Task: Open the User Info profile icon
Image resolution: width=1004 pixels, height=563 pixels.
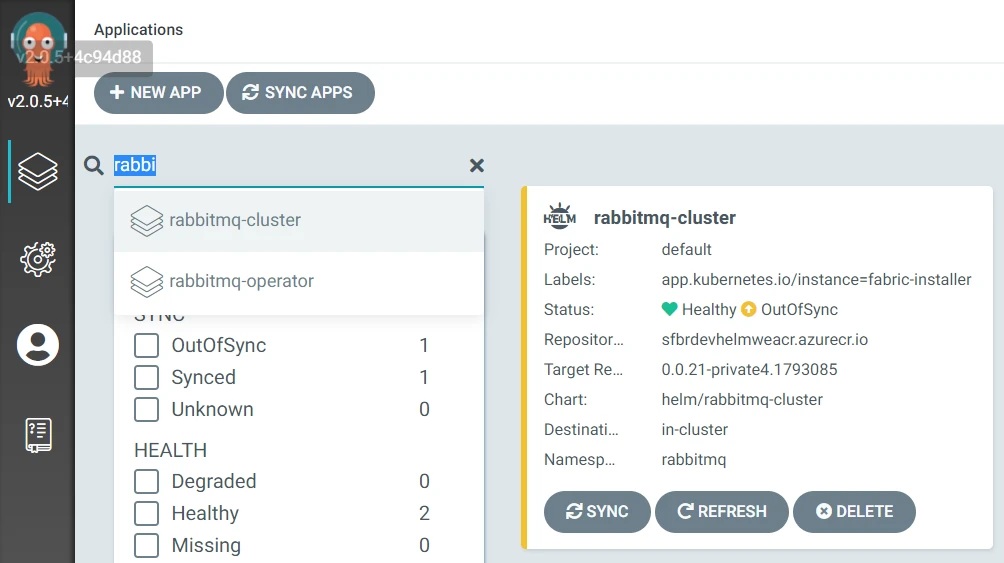Action: click(x=38, y=345)
